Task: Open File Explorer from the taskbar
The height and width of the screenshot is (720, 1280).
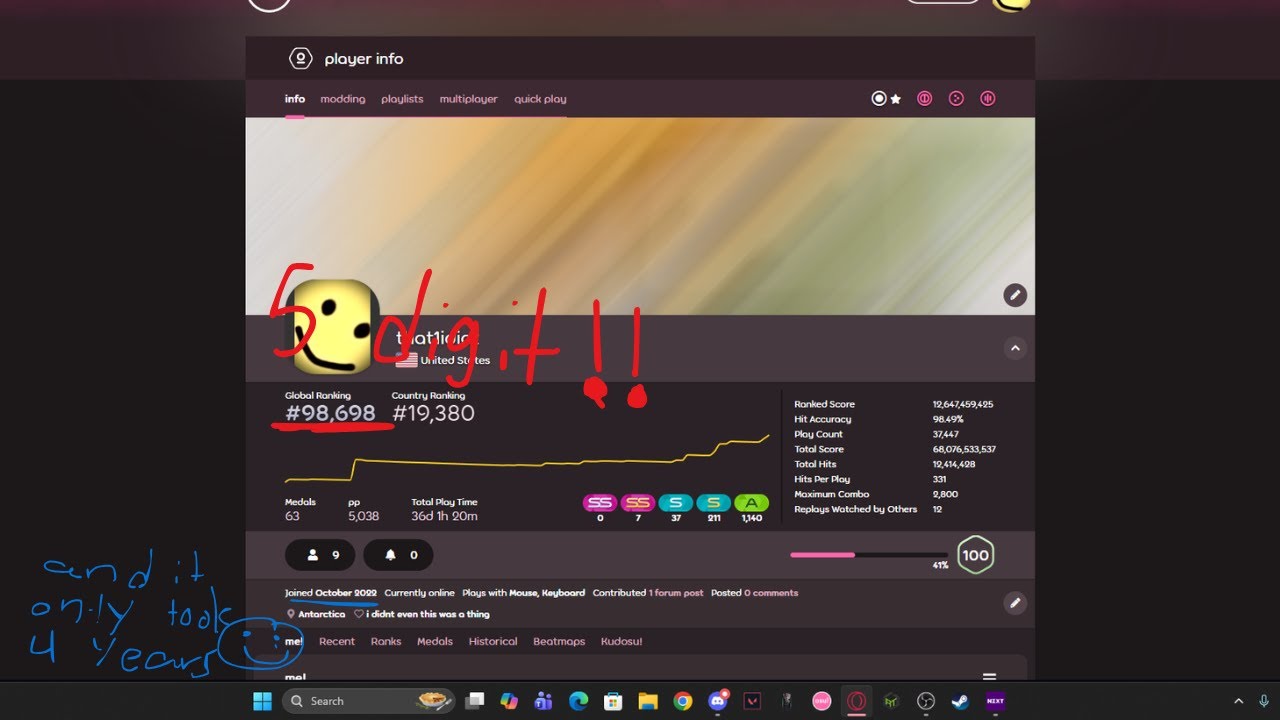Action: (648, 701)
